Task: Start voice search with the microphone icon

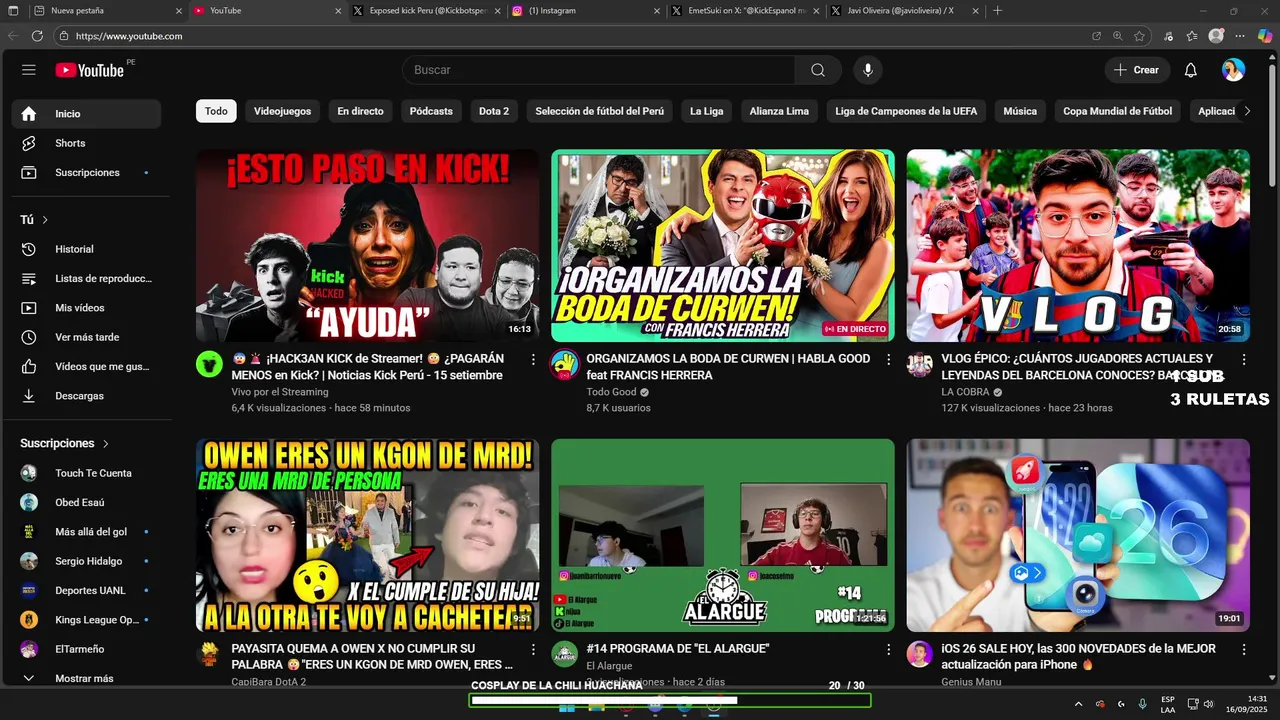Action: [868, 70]
